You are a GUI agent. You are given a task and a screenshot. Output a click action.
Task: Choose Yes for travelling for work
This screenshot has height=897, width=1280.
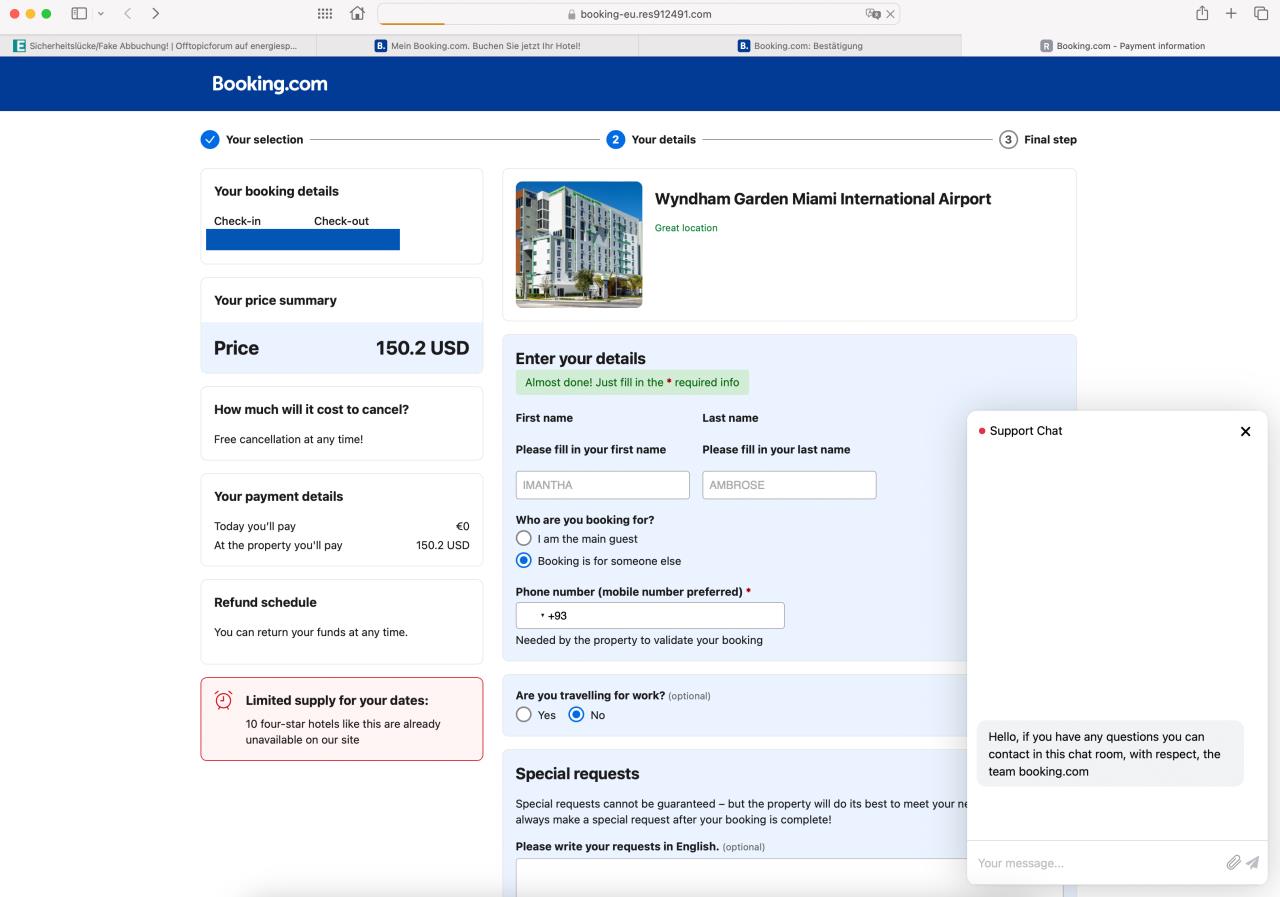click(x=524, y=715)
